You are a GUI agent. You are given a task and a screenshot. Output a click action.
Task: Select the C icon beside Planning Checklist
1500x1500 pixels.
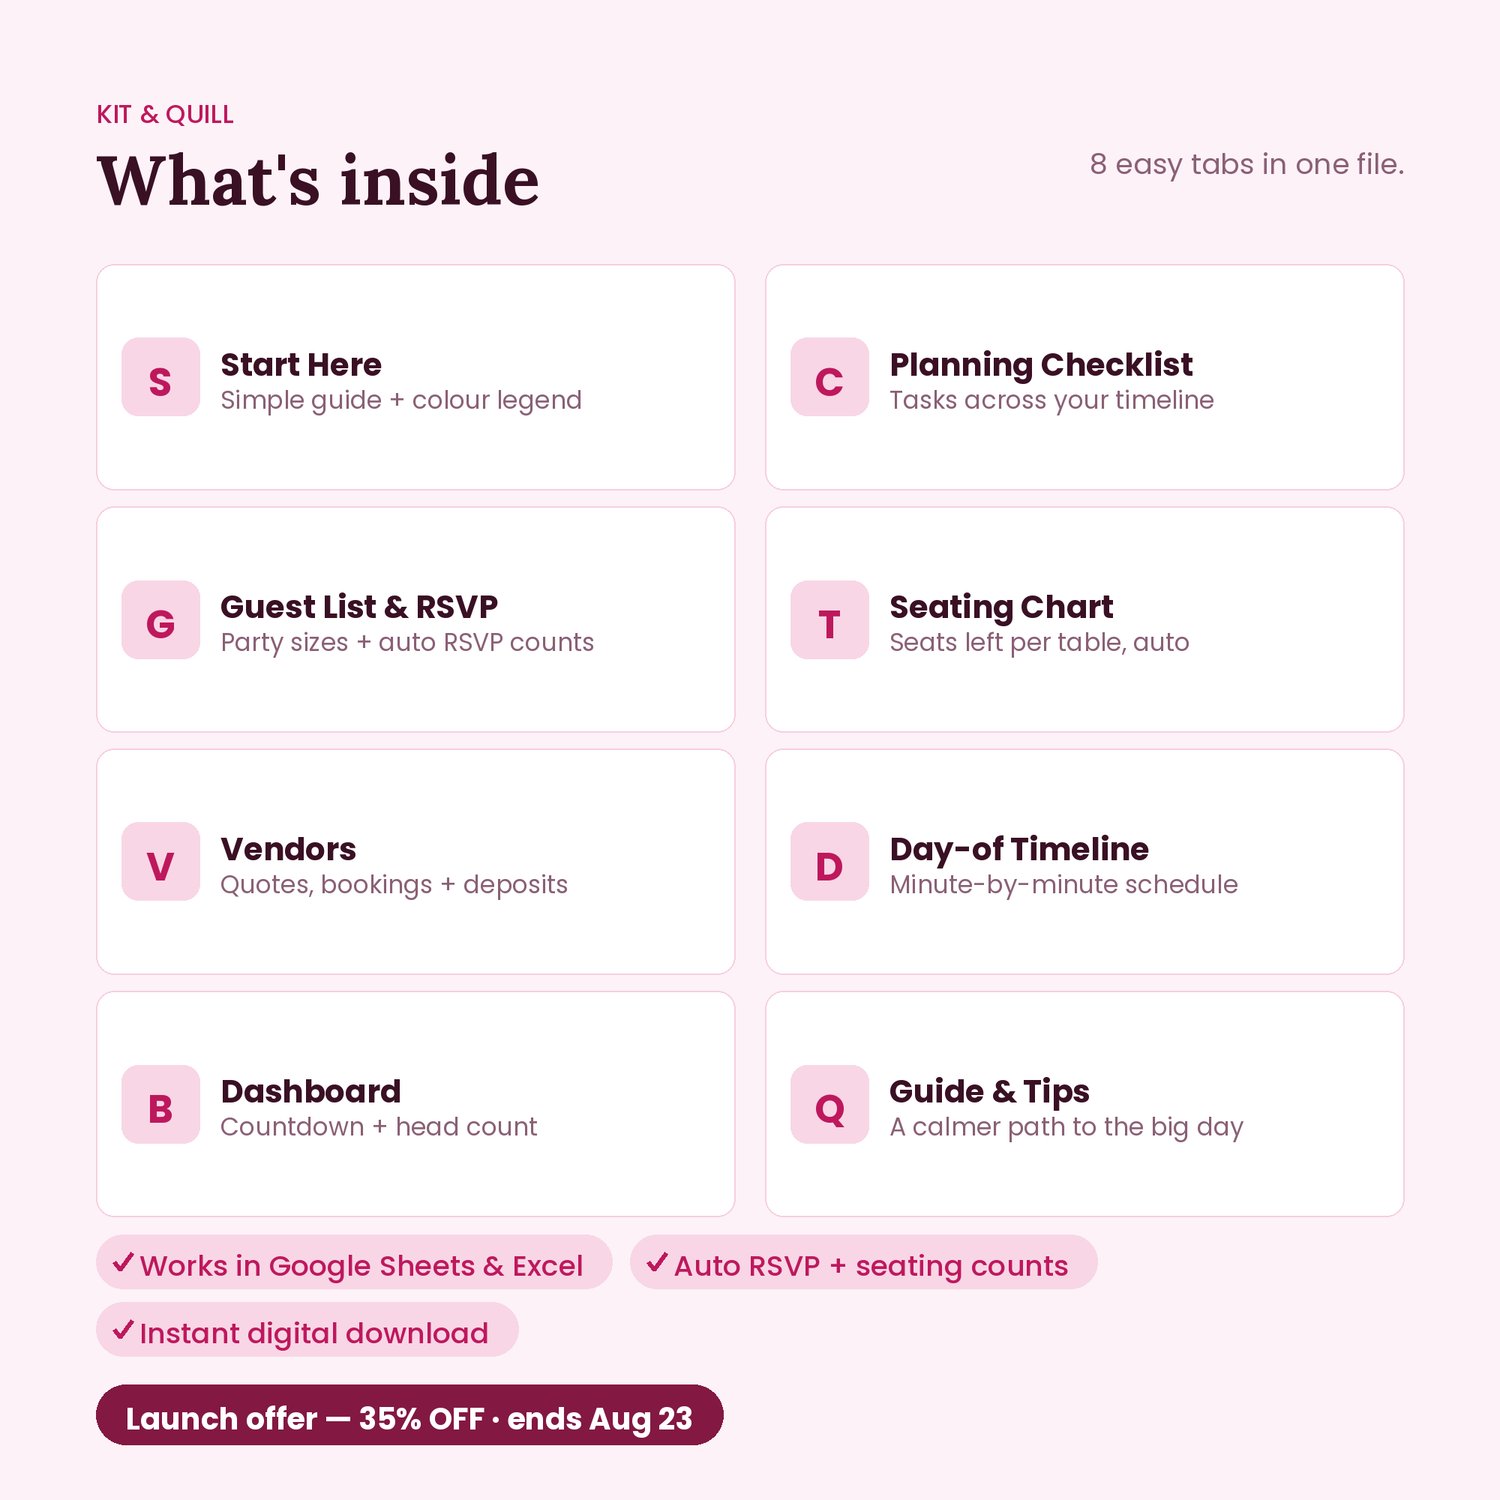click(830, 377)
